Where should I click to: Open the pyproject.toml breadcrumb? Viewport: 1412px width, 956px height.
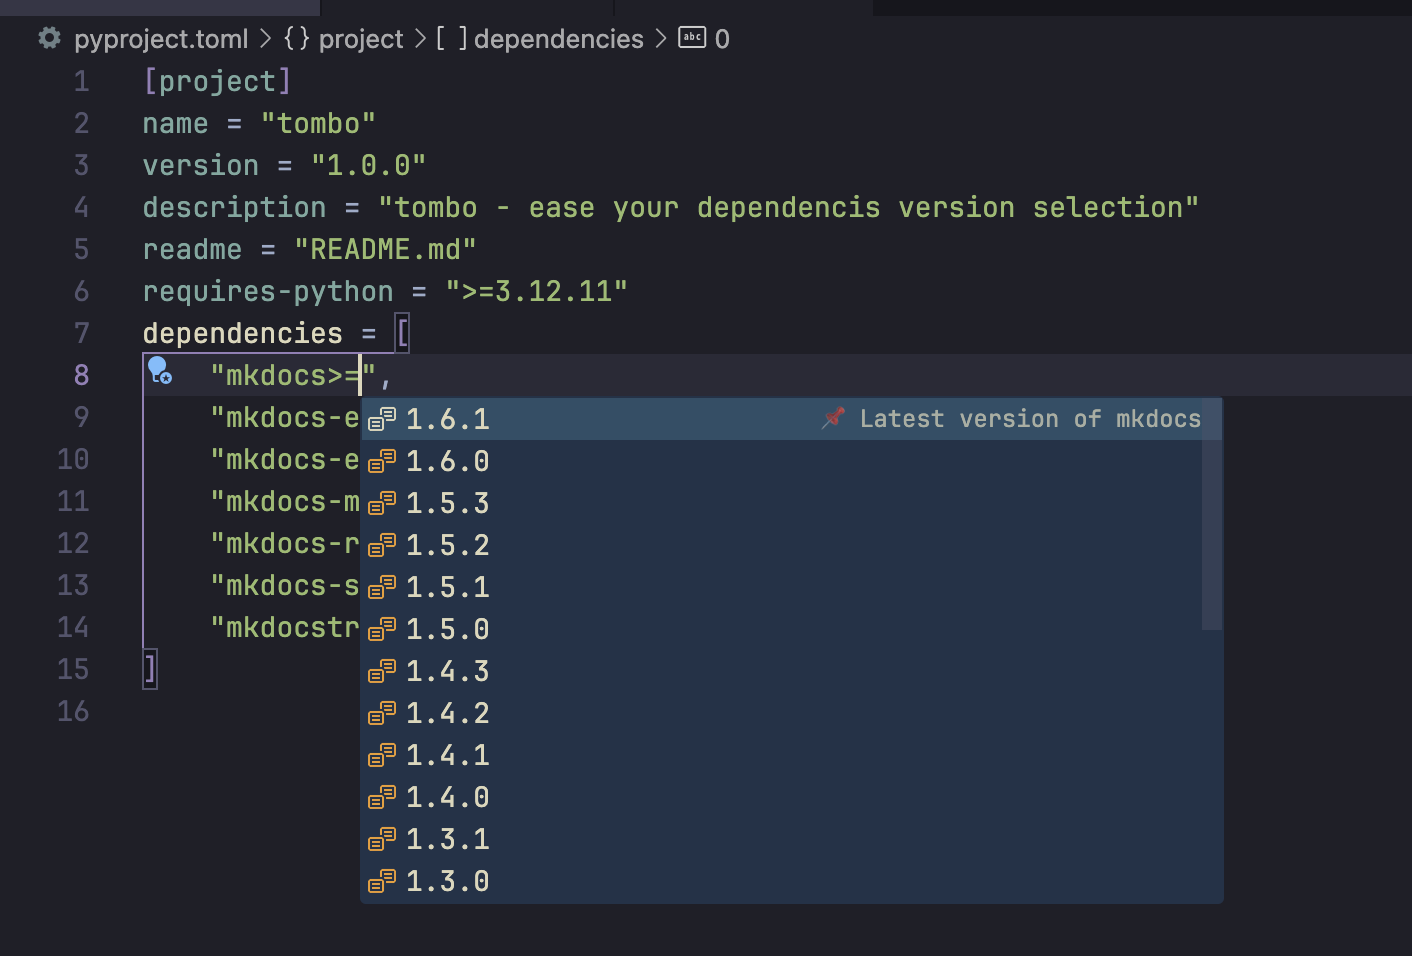(x=161, y=39)
